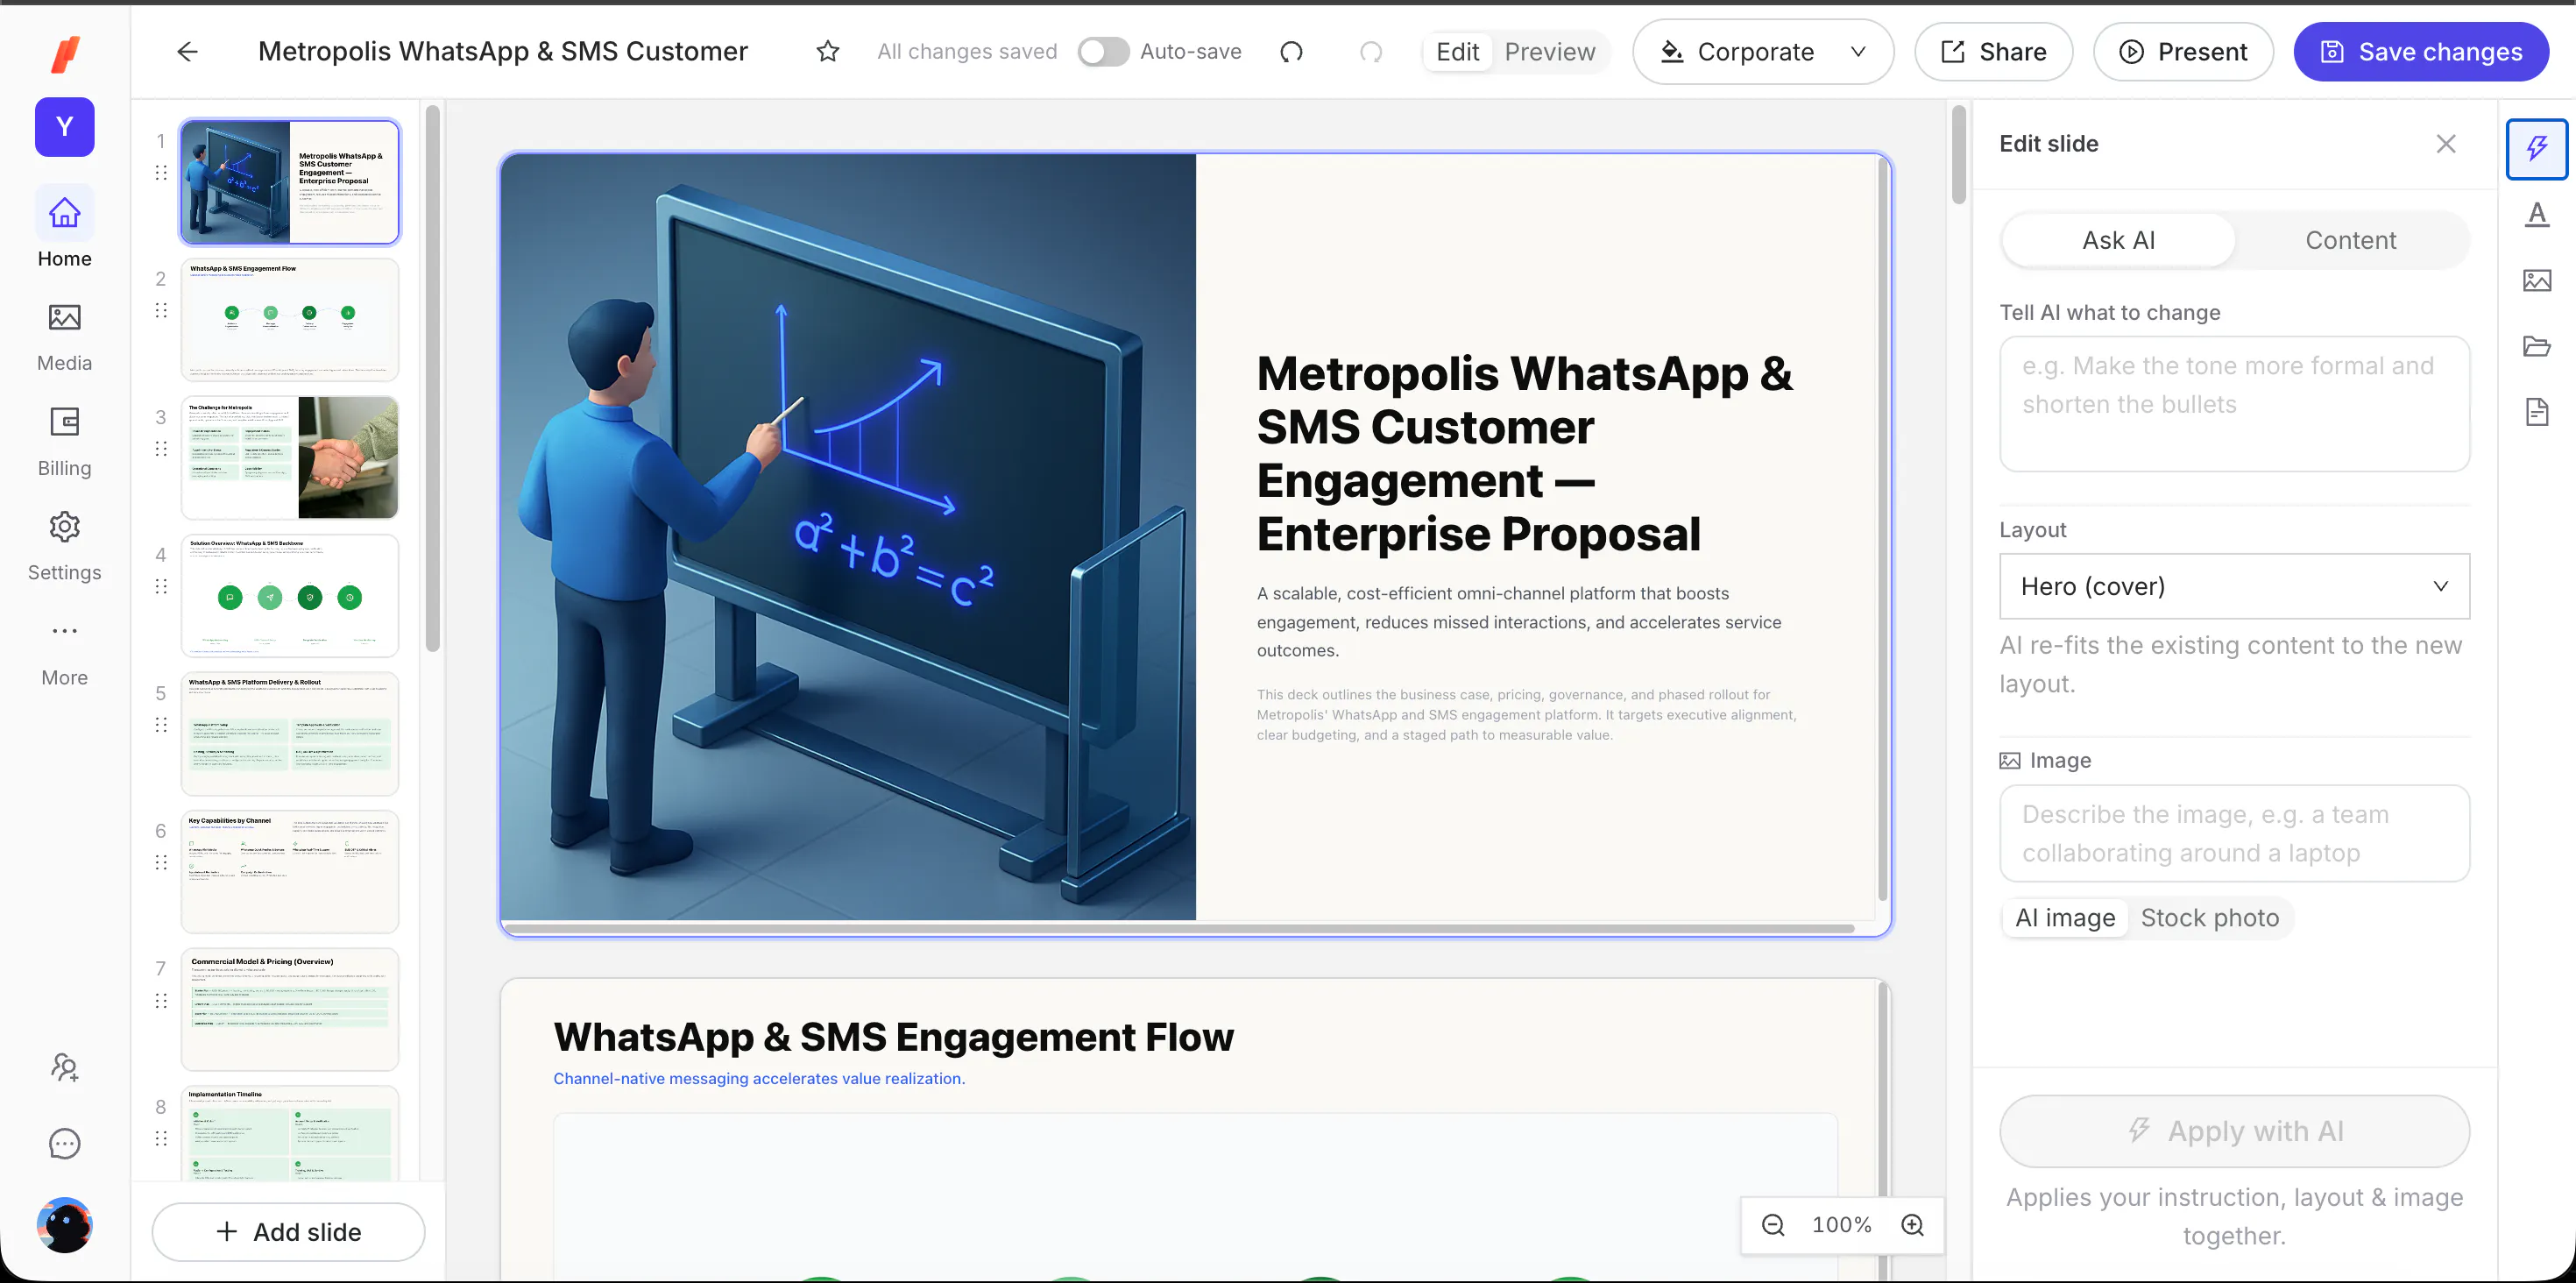Select slide 3 Challenge thumbnail
Viewport: 2576px width, 1283px height.
tap(290, 457)
